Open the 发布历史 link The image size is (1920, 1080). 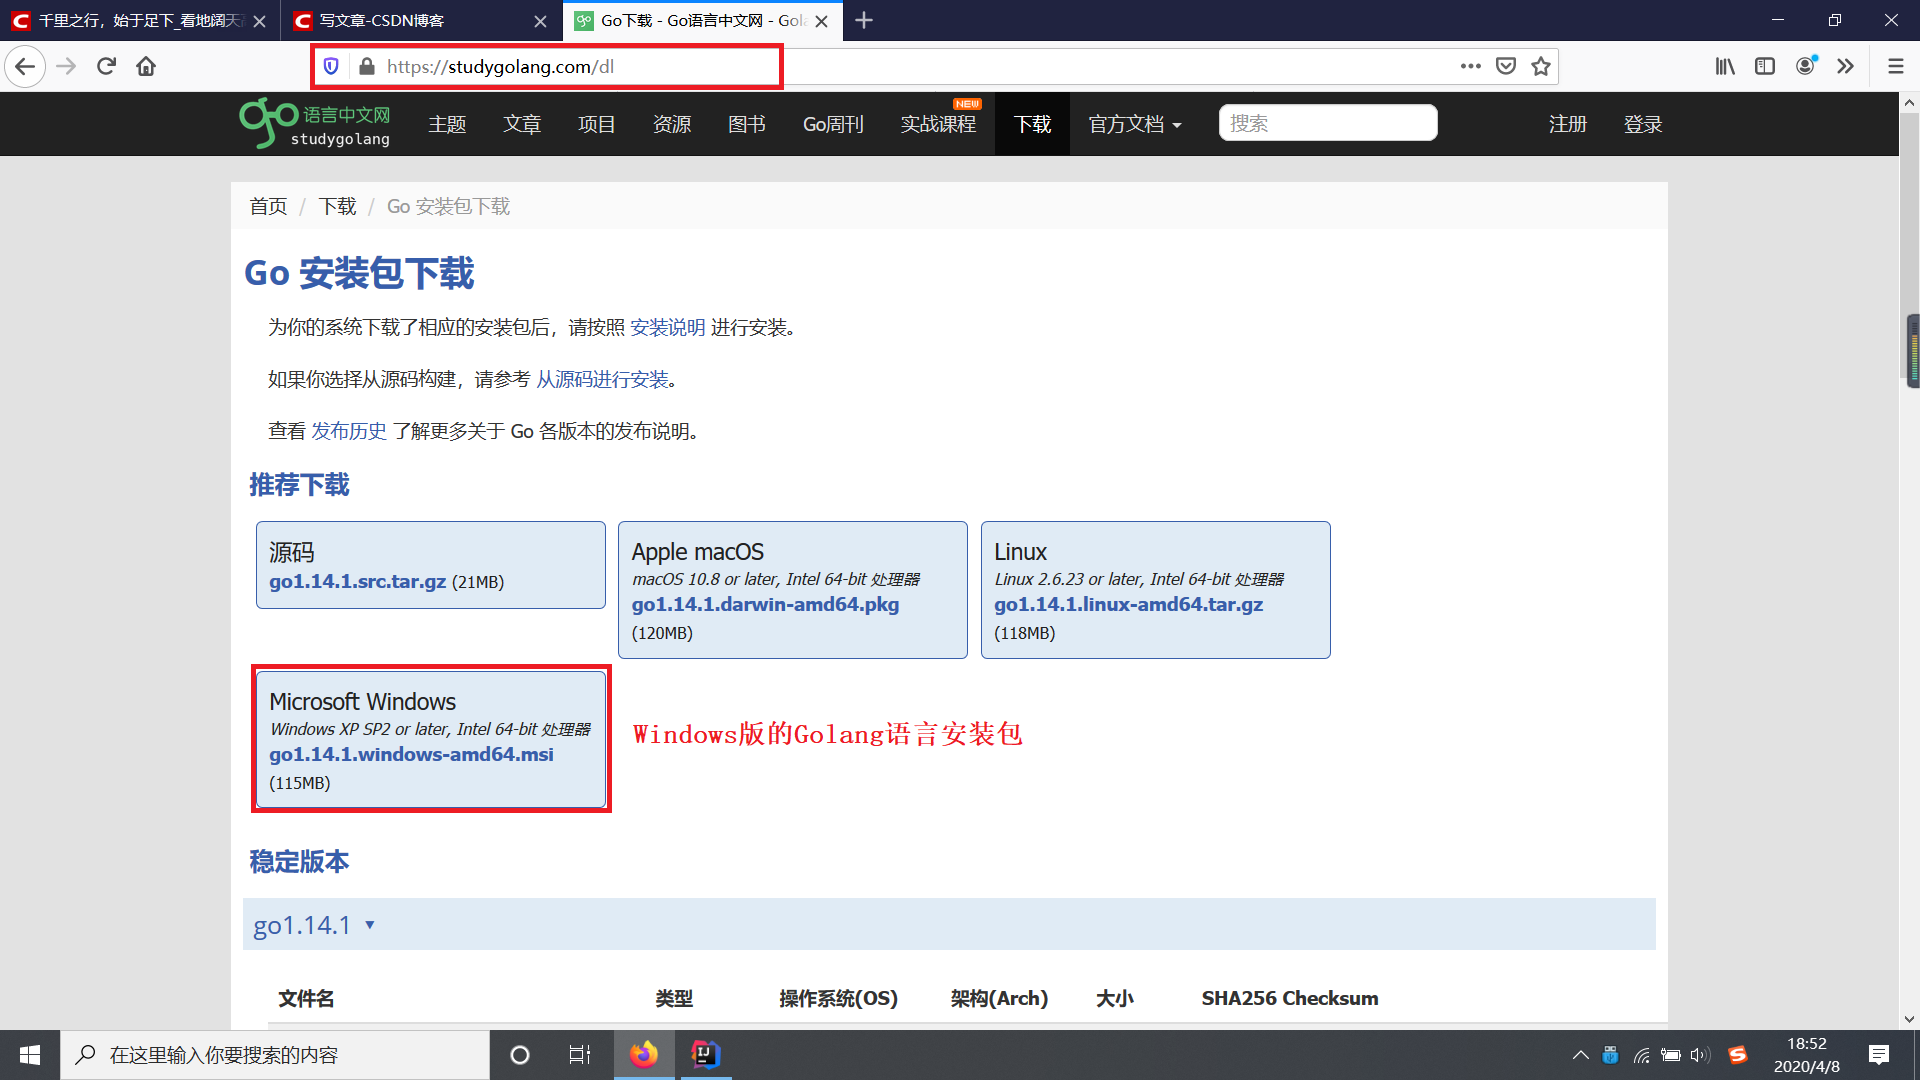[349, 431]
